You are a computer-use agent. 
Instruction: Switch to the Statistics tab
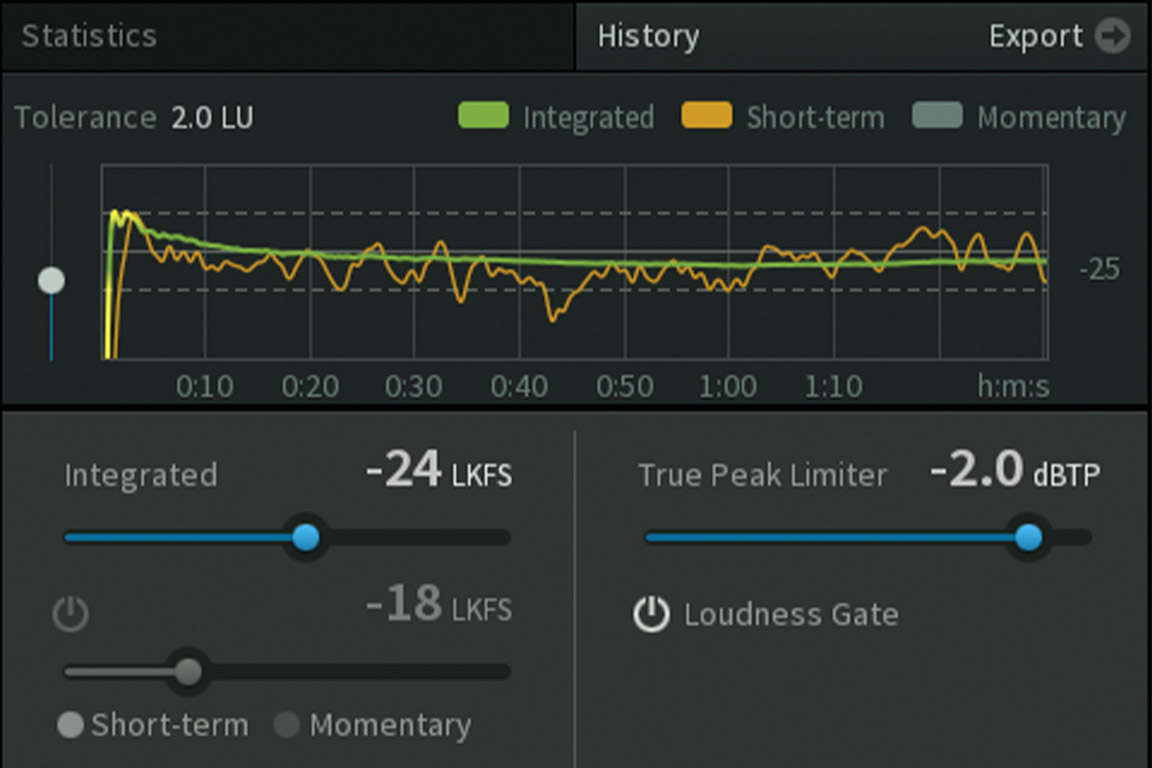pos(89,36)
